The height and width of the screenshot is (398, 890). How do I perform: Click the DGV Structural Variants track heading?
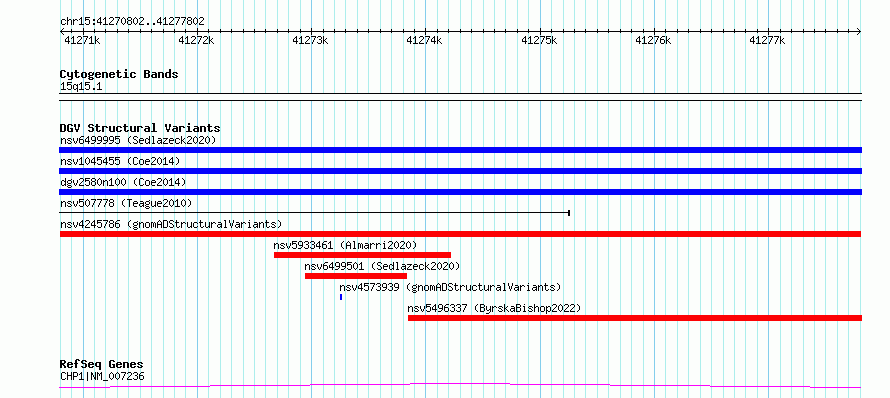140,128
